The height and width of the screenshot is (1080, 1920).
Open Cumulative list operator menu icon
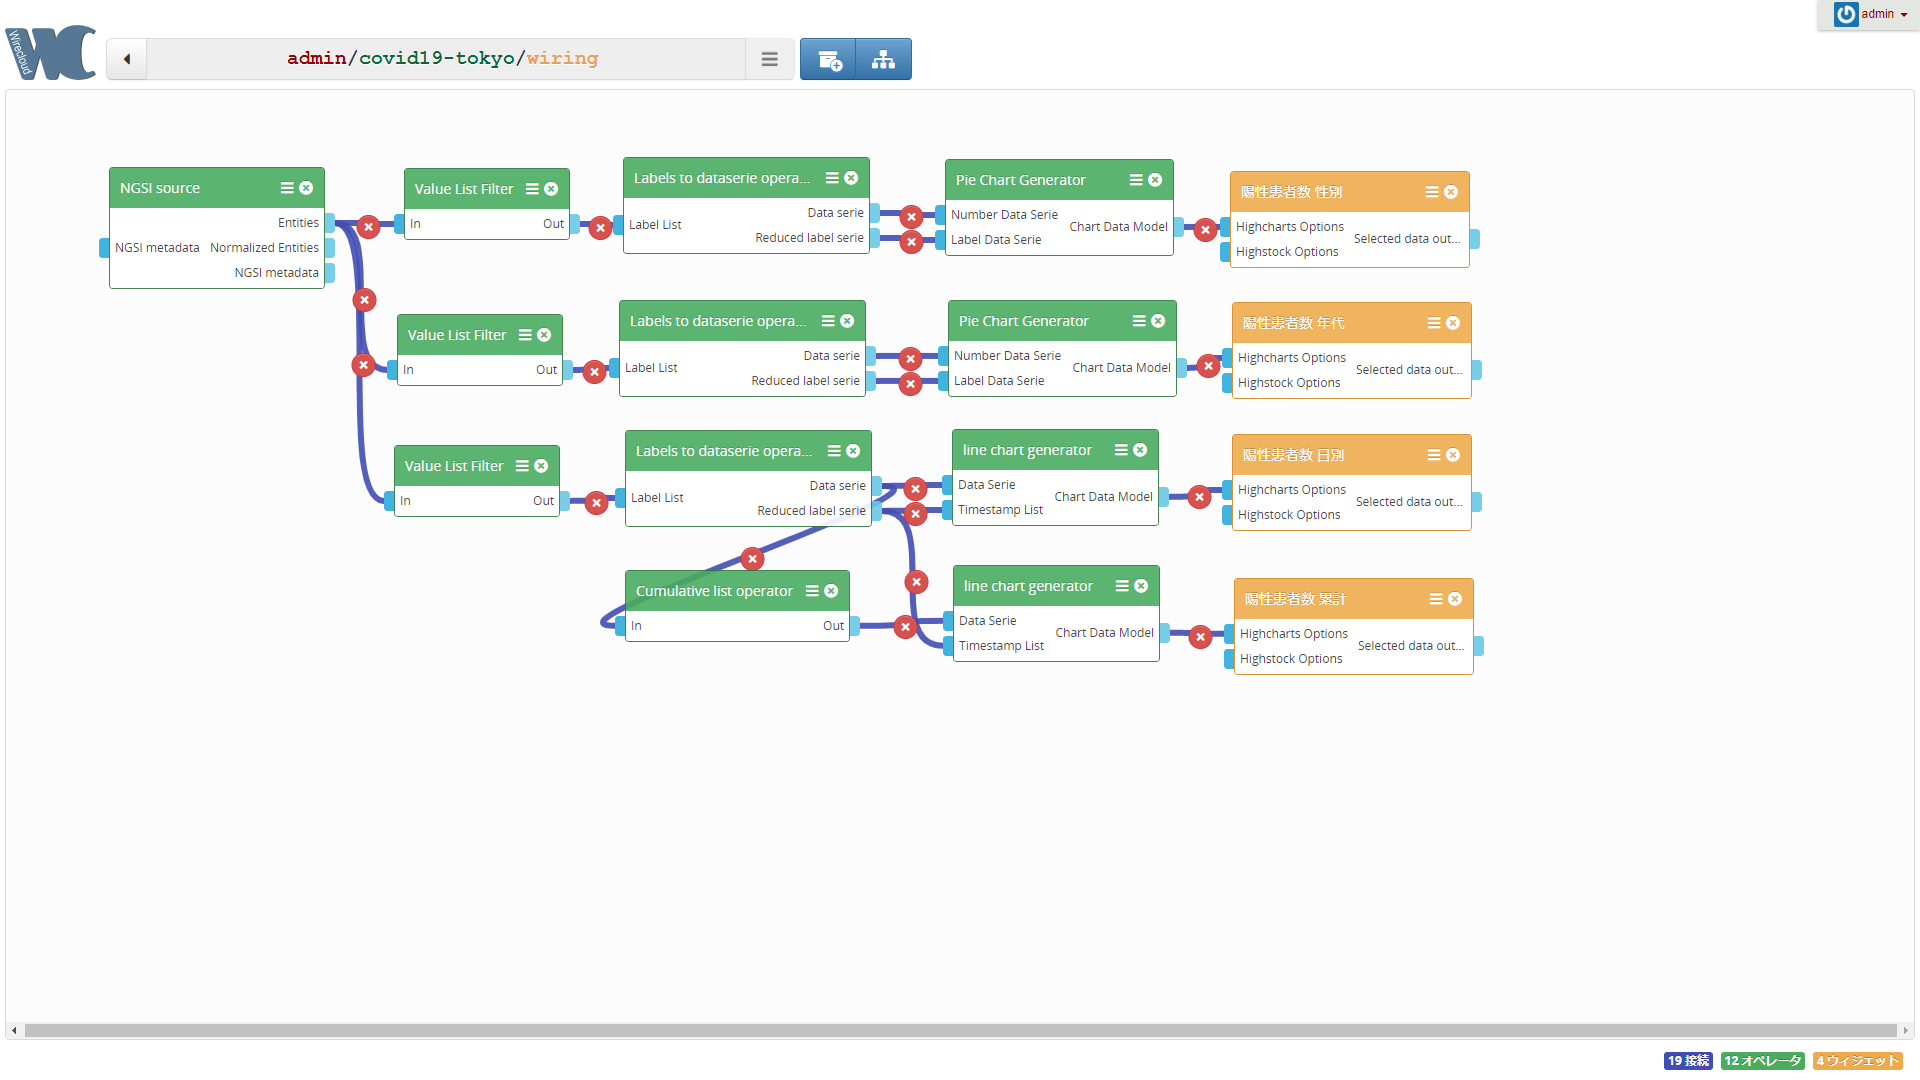(812, 591)
